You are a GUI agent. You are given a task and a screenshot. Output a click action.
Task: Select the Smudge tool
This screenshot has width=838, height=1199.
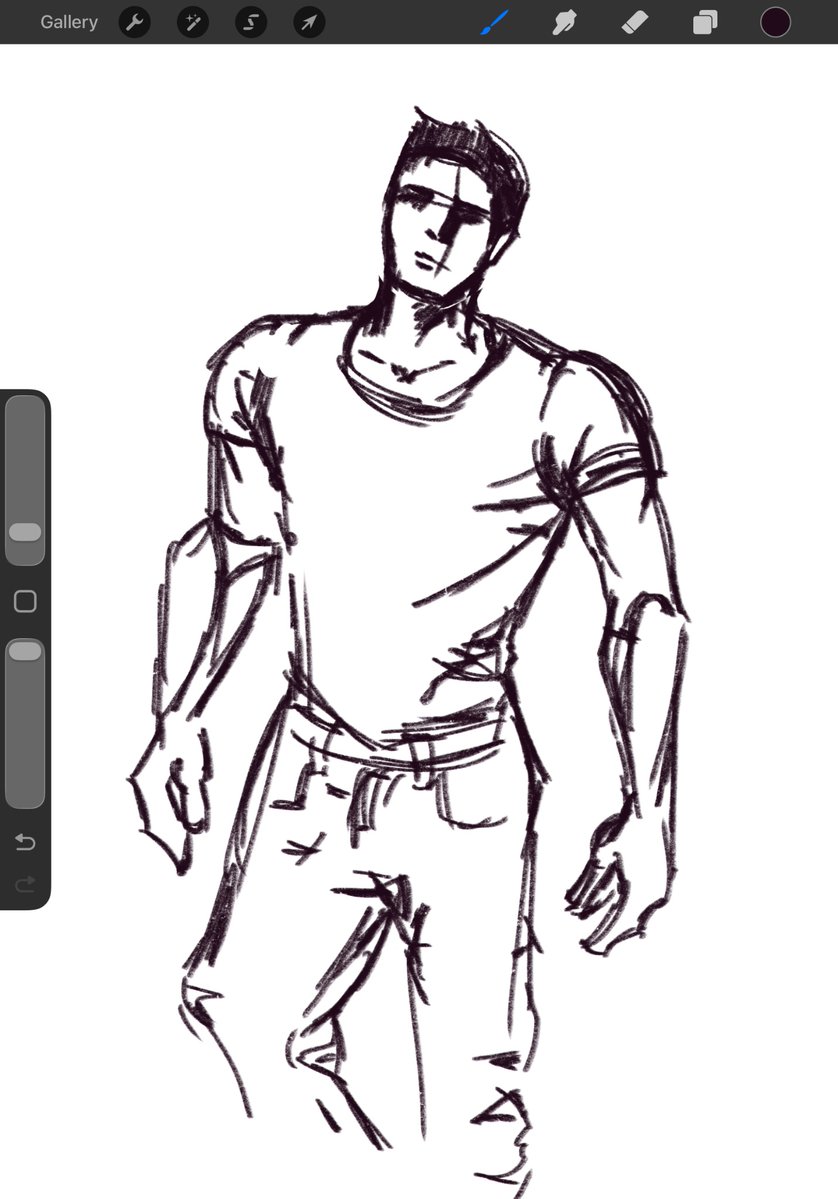tap(564, 22)
